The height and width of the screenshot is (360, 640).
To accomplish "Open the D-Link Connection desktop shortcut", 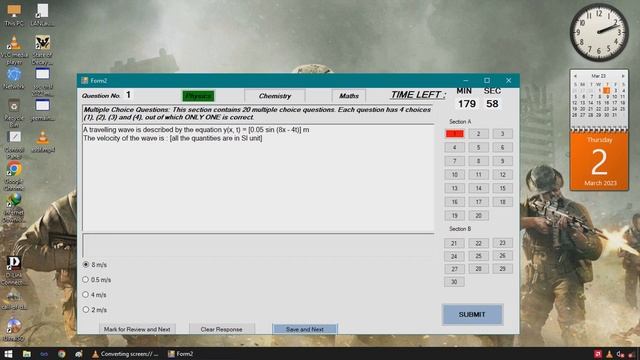I will coord(14,270).
